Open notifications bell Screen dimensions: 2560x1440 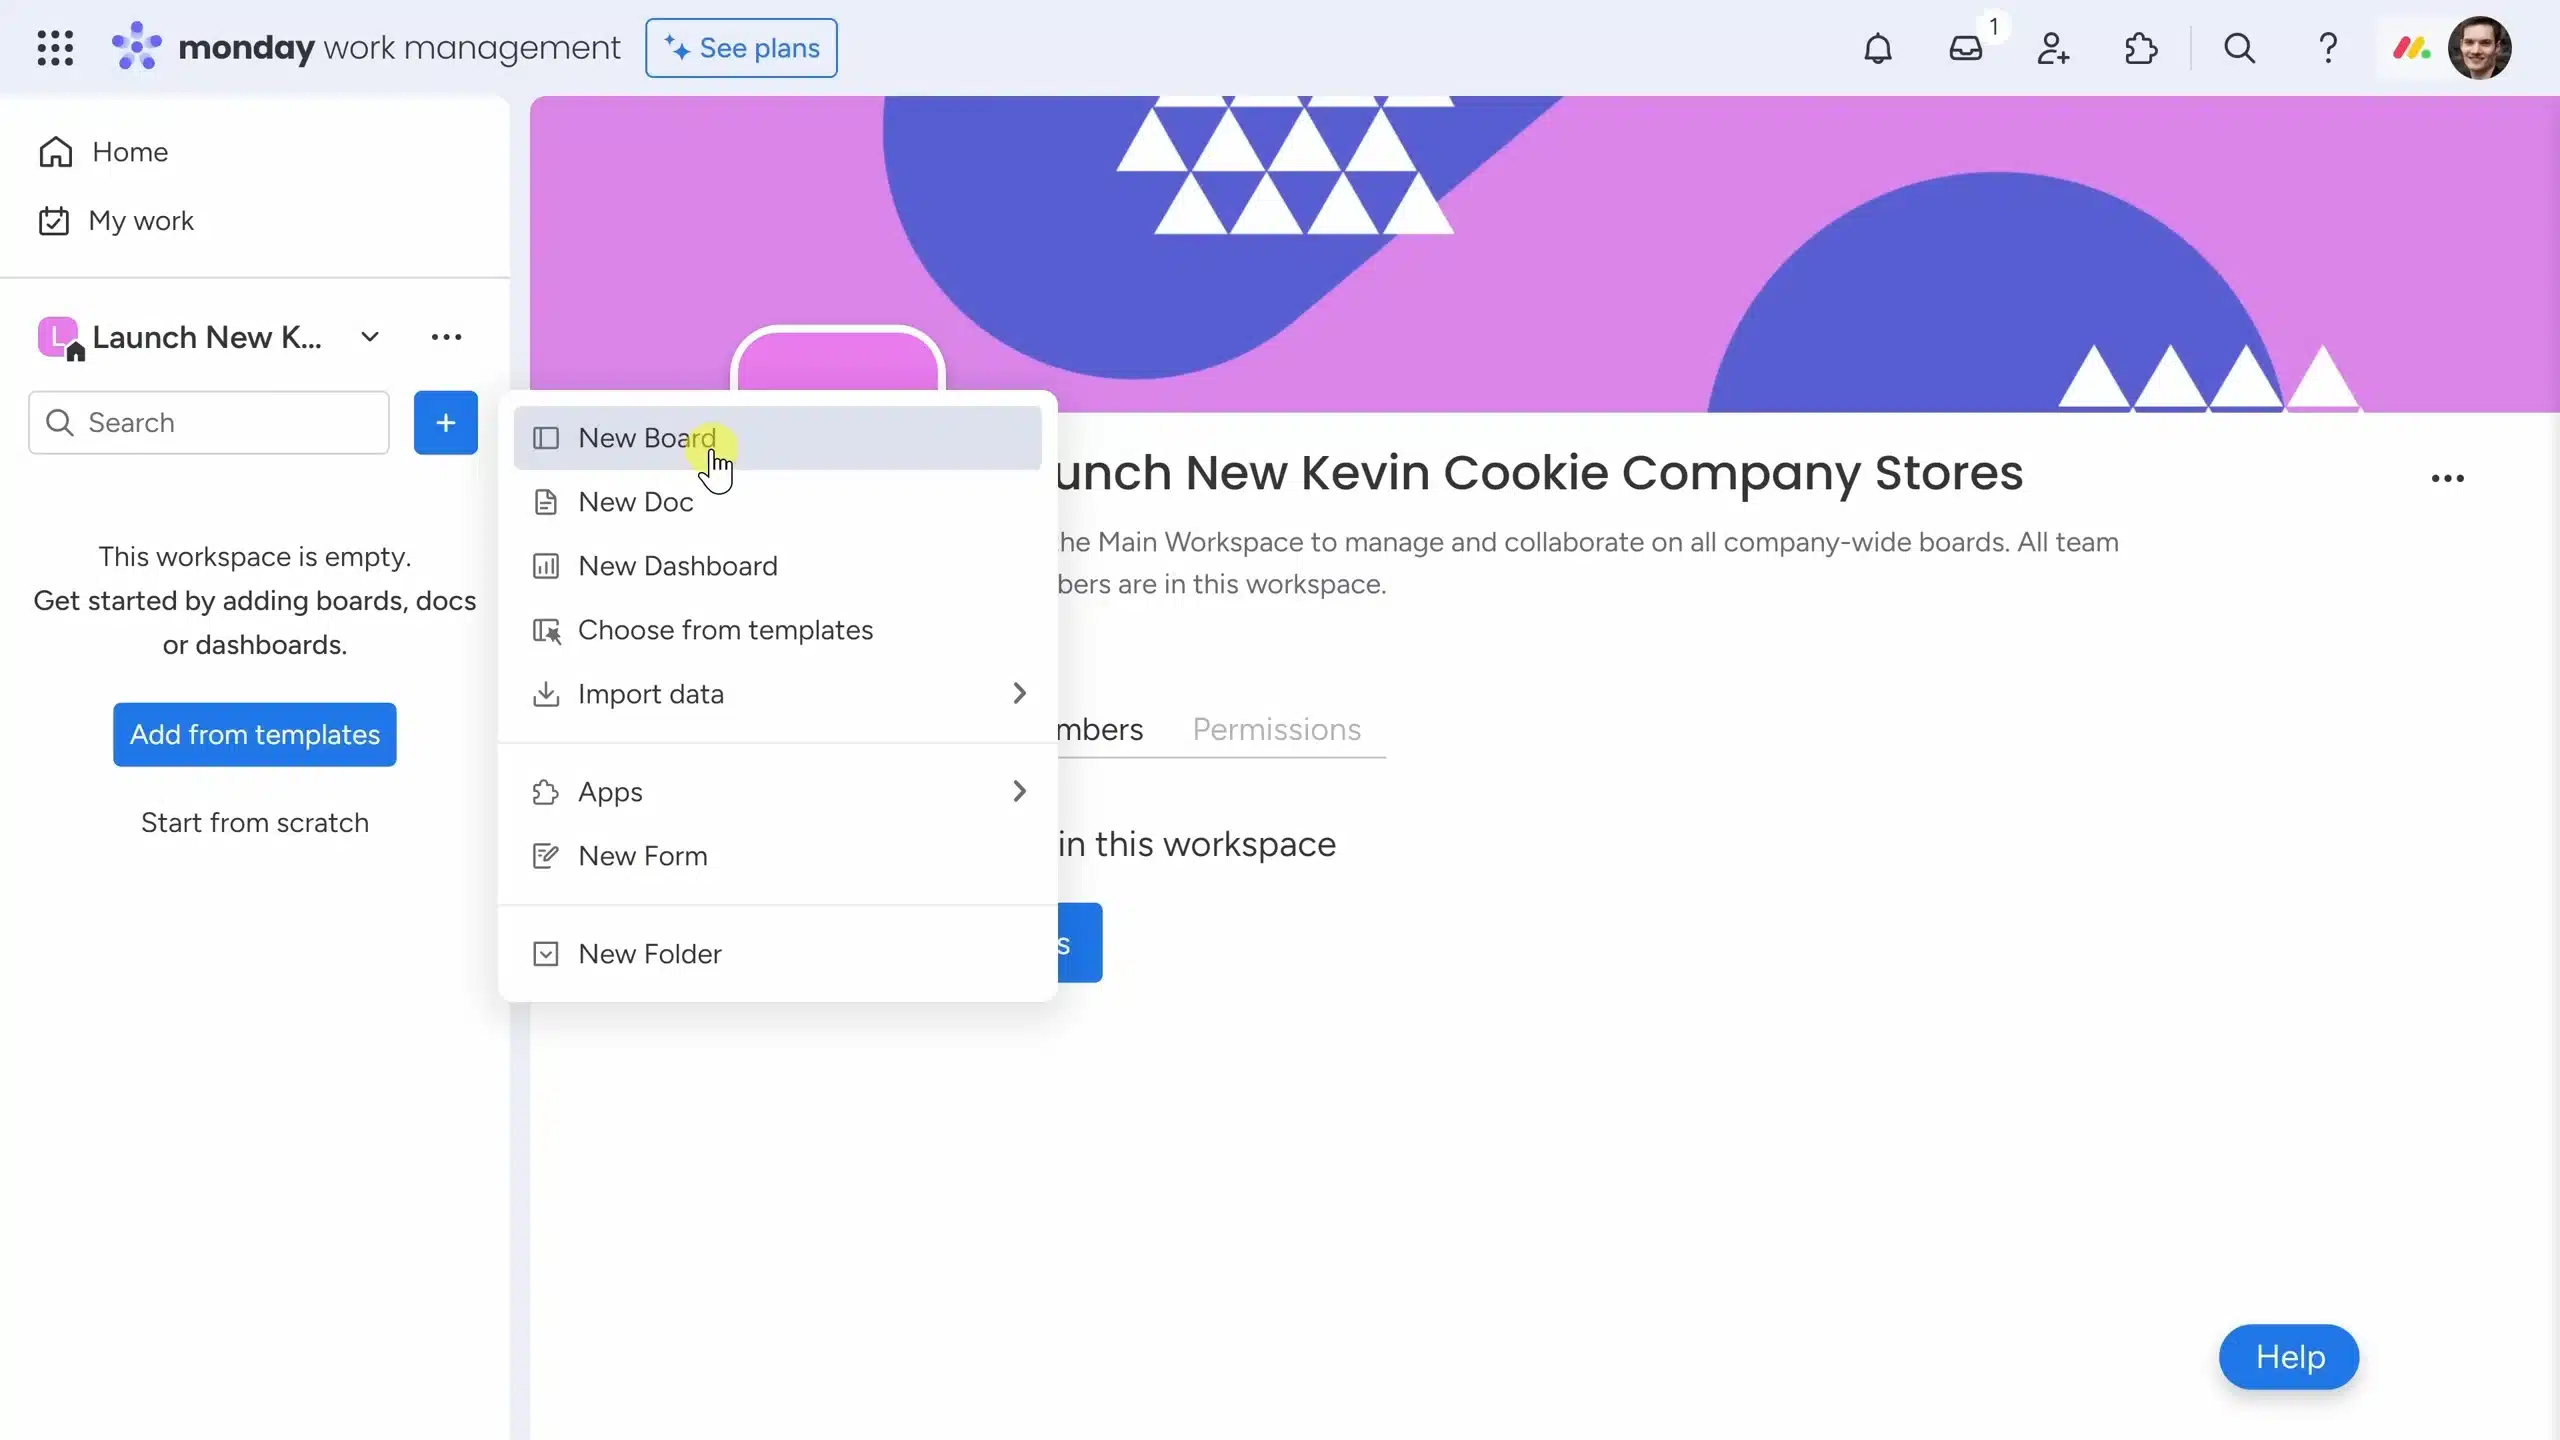click(x=1878, y=48)
